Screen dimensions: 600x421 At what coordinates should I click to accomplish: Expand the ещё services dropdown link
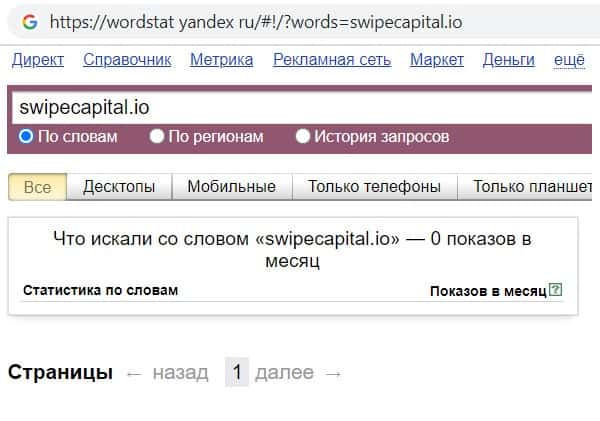[569, 60]
